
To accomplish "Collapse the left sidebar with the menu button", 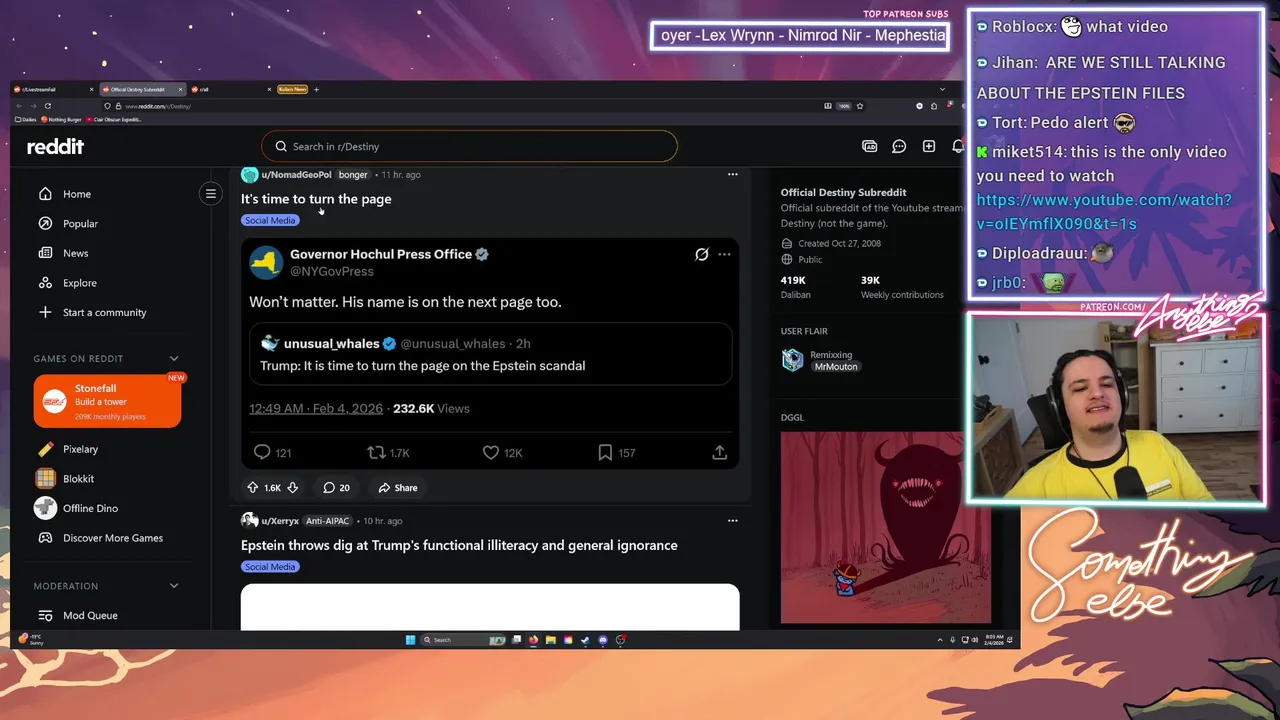I will click(x=210, y=194).
